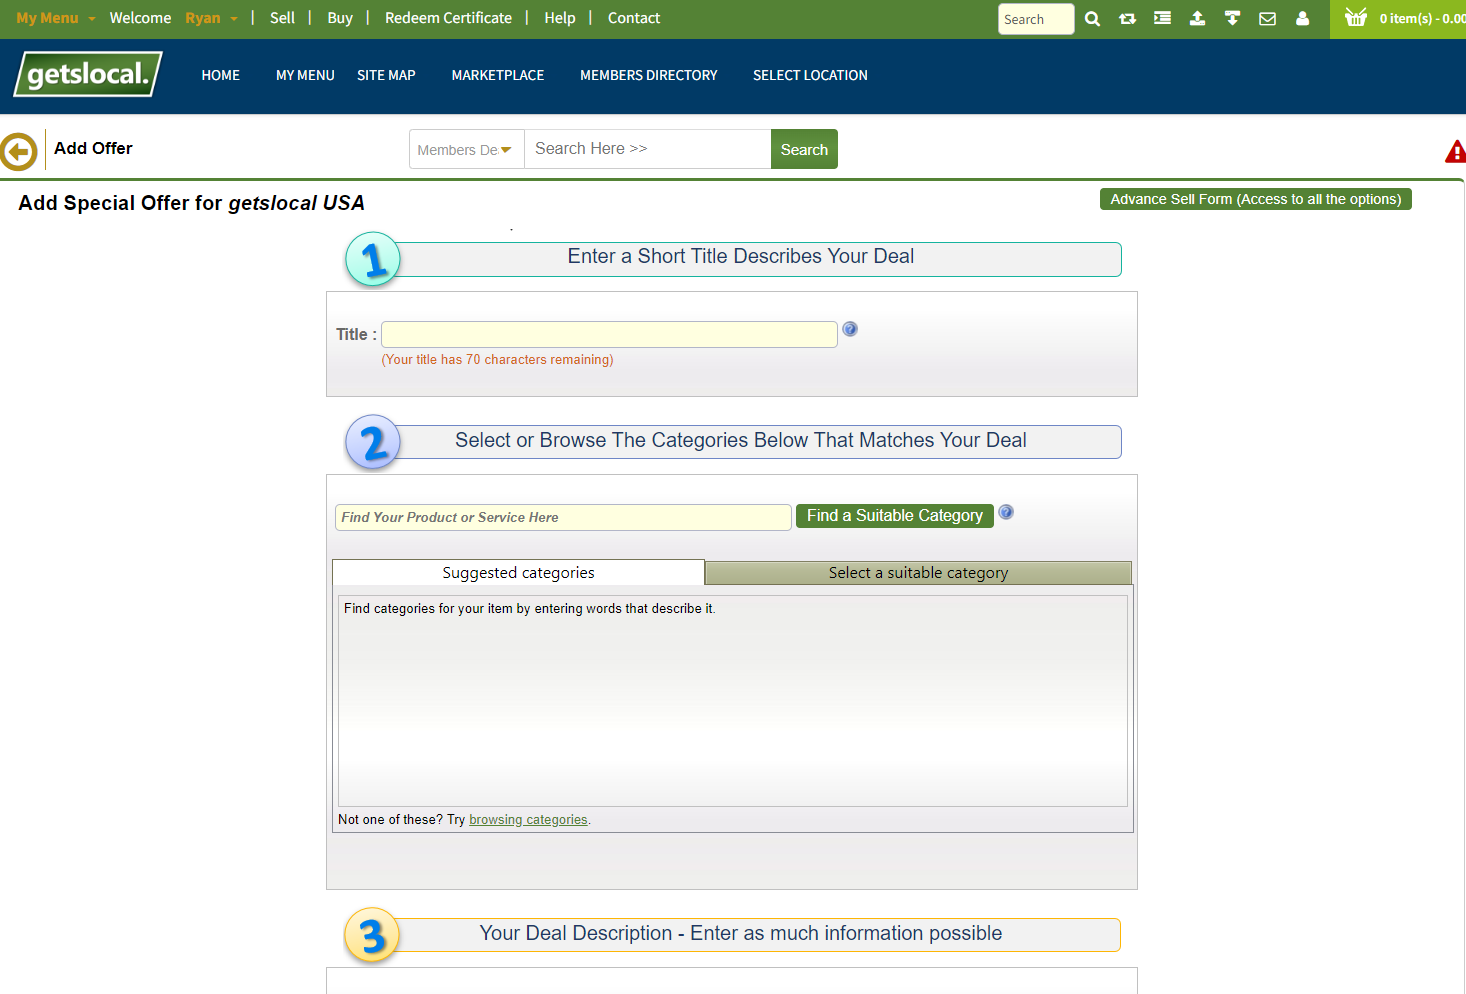Image resolution: width=1466 pixels, height=994 pixels.
Task: Open the envelope messages icon
Action: pyautogui.click(x=1267, y=19)
